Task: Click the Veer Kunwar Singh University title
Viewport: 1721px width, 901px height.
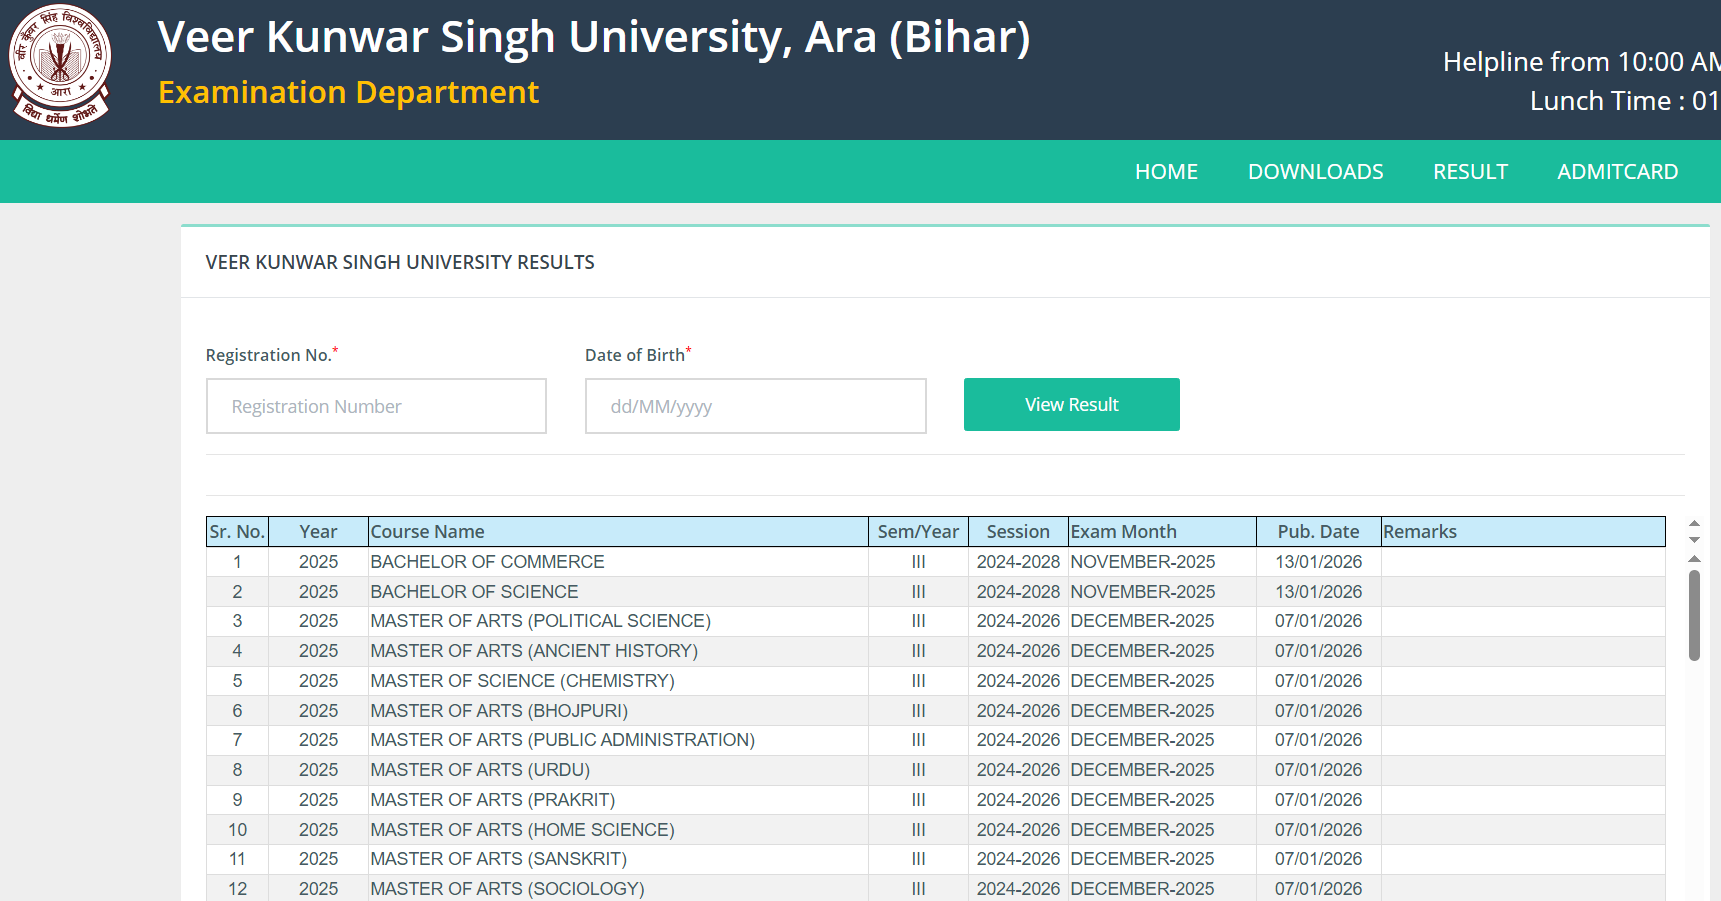Action: (x=593, y=37)
